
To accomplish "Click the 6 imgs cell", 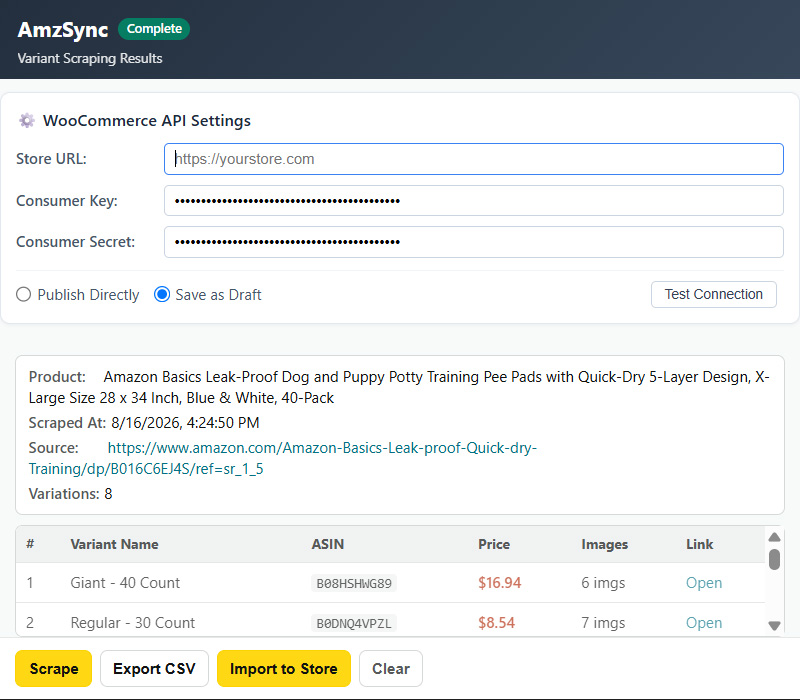I will pyautogui.click(x=603, y=583).
